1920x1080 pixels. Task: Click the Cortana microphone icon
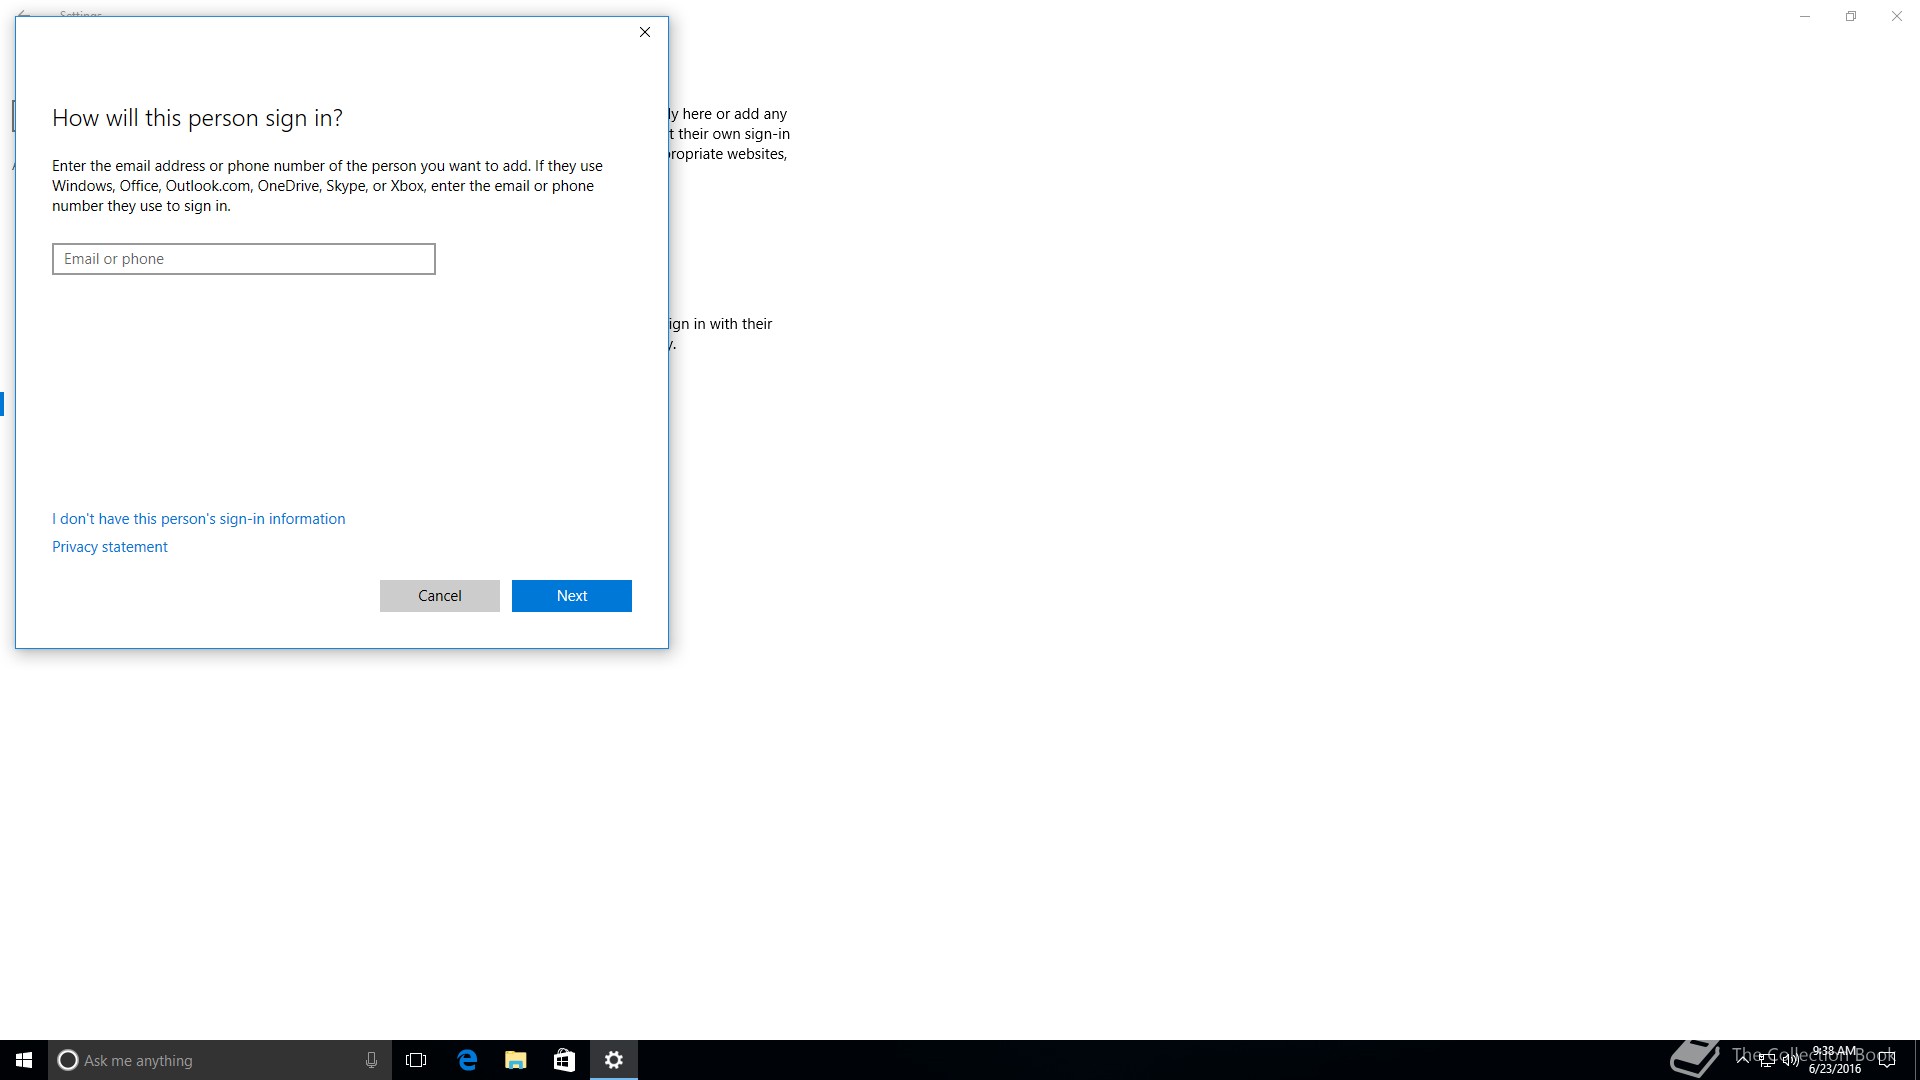click(371, 1060)
